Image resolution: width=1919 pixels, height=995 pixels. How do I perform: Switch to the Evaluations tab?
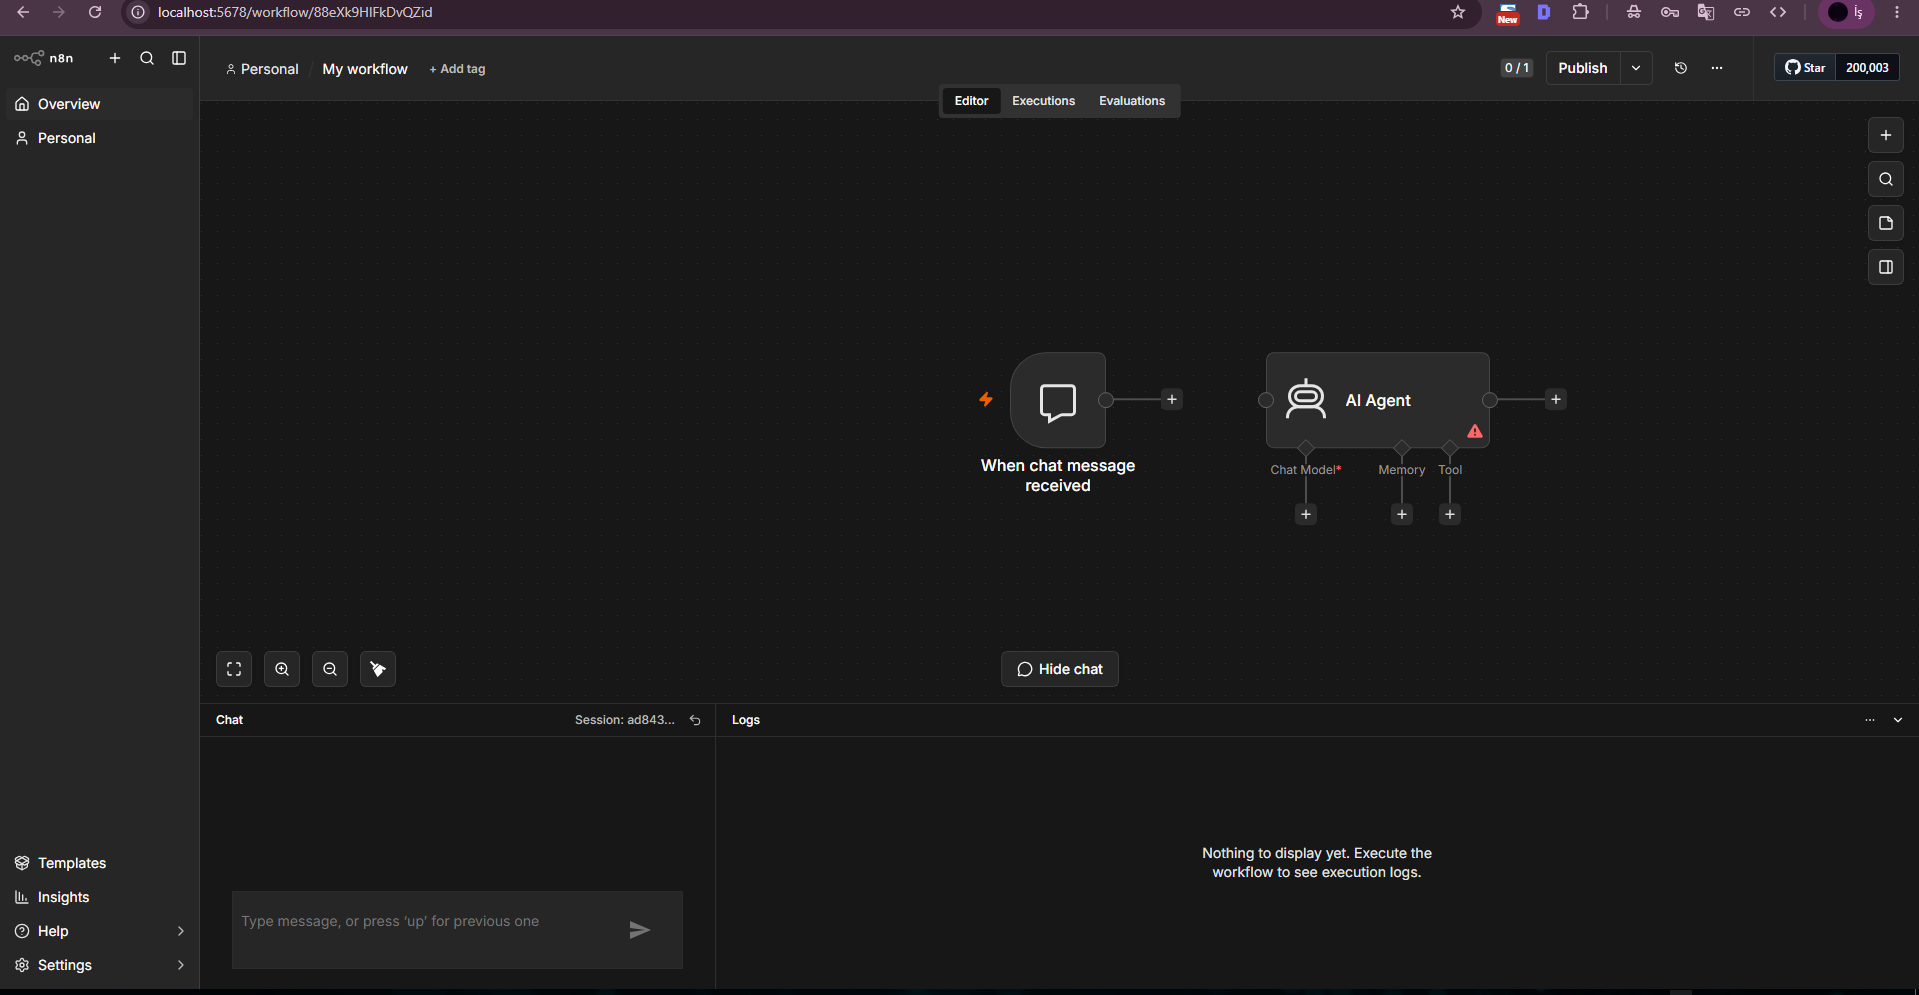[1132, 101]
